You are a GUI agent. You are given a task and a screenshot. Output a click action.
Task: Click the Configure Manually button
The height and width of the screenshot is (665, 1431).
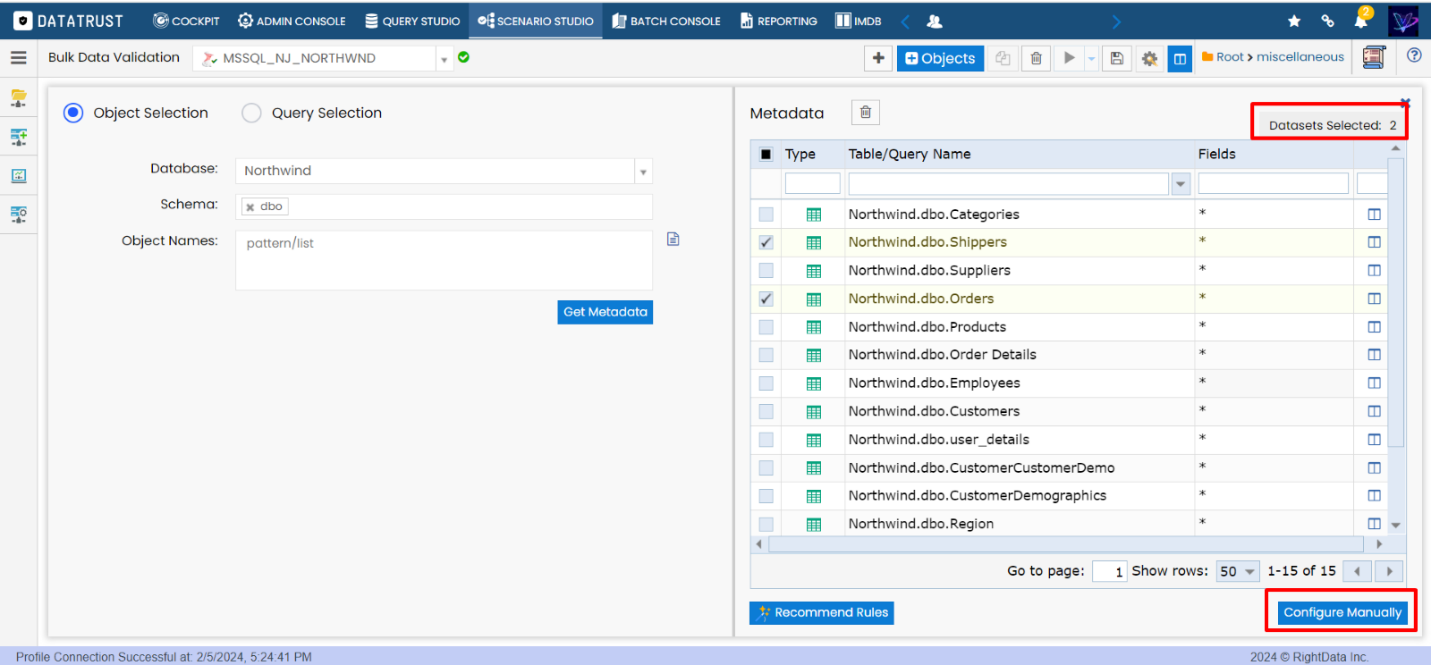(x=1342, y=612)
